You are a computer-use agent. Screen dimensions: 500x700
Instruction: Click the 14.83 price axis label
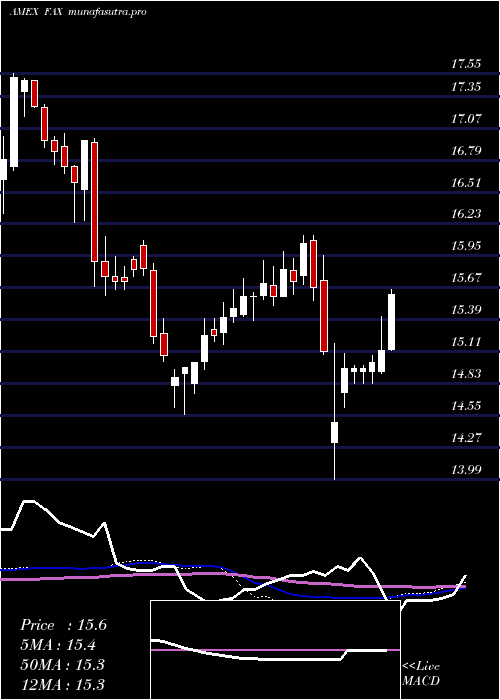(466, 374)
